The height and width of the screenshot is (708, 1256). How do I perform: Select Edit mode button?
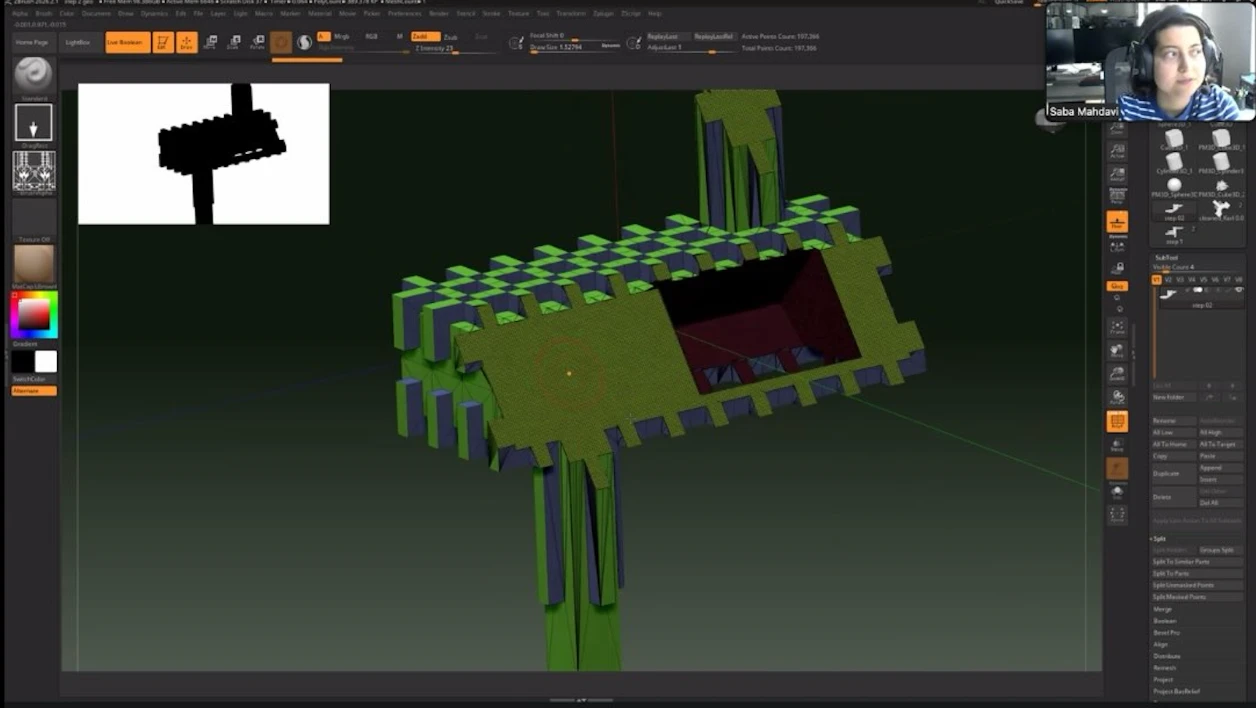click(163, 42)
